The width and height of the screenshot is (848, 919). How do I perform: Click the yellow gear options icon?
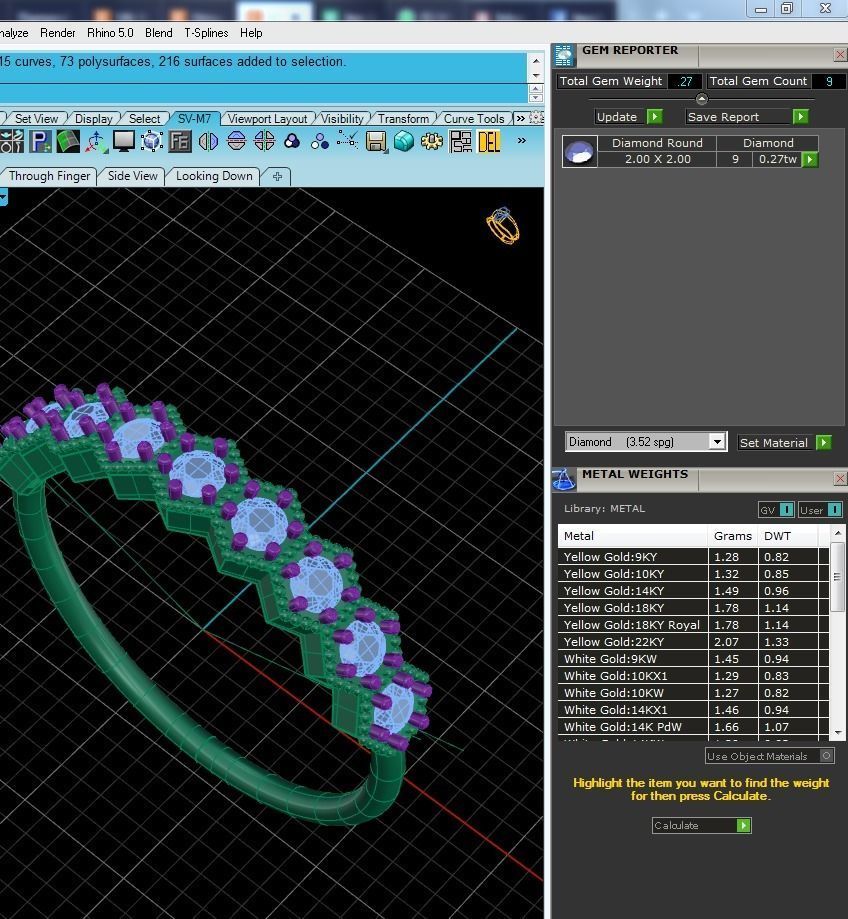coord(432,142)
